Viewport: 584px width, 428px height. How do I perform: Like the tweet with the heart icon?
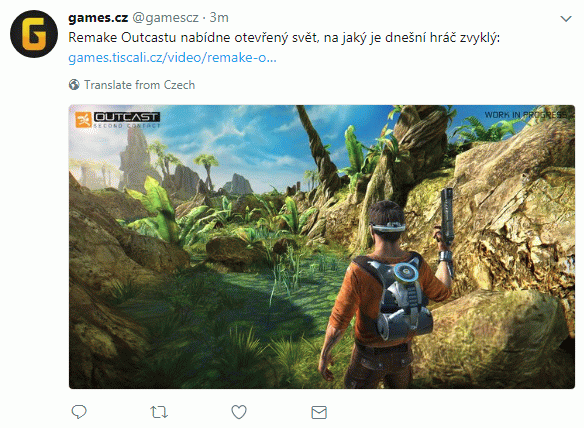pos(239,412)
